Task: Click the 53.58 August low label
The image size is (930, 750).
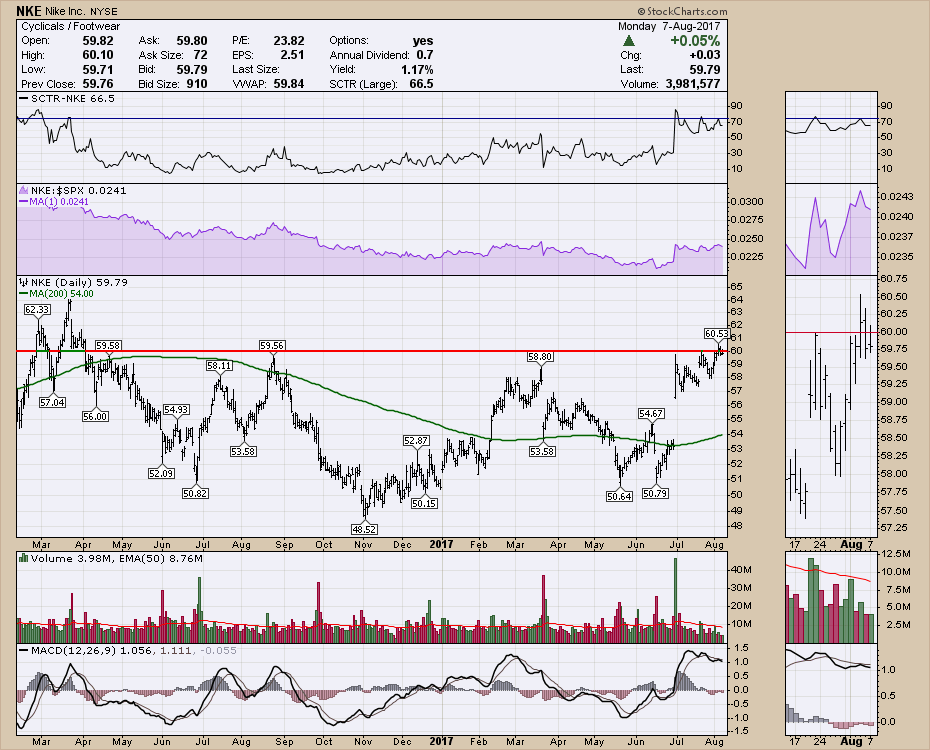Action: (243, 451)
